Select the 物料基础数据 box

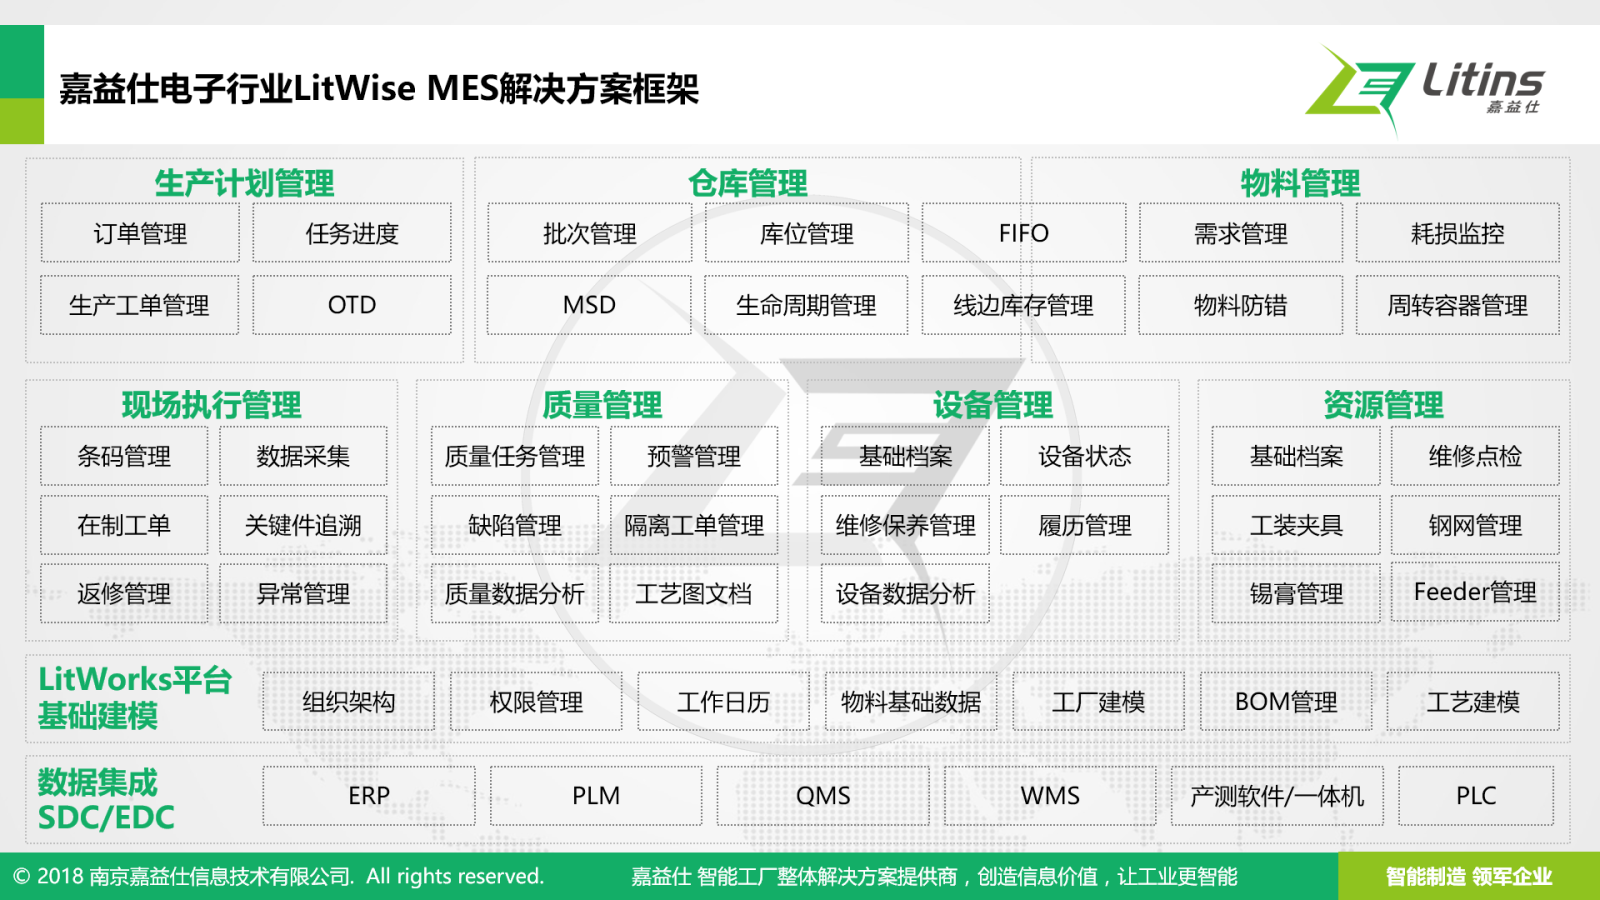(911, 702)
